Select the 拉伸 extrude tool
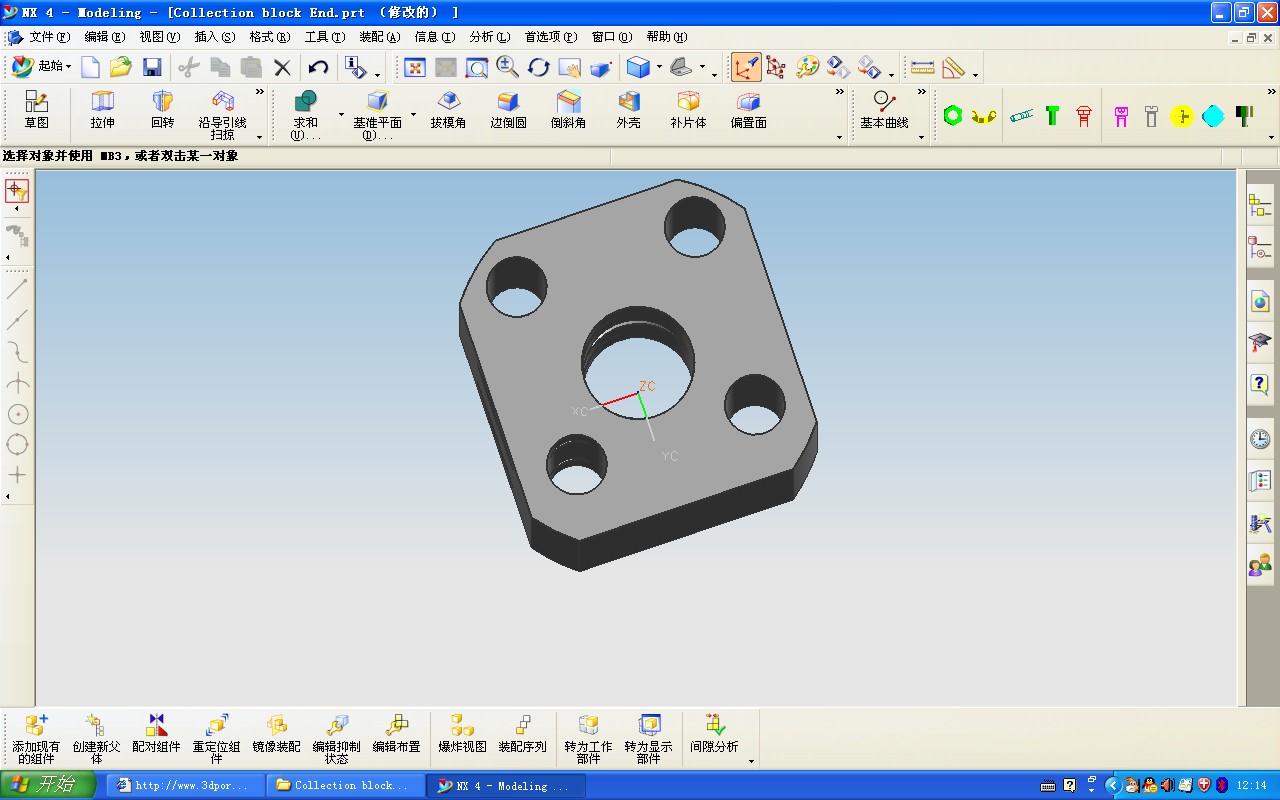 tap(102, 110)
